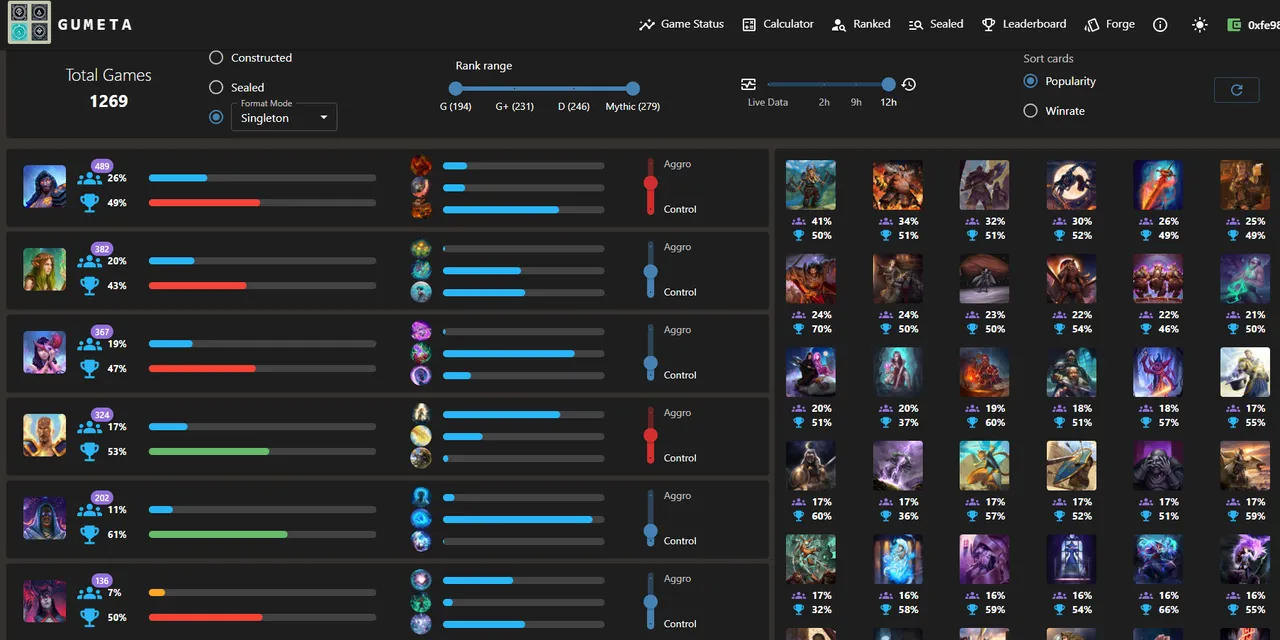Image resolution: width=1280 pixels, height=640 pixels.
Task: Select the Format Mode radio button
Action: 216,117
